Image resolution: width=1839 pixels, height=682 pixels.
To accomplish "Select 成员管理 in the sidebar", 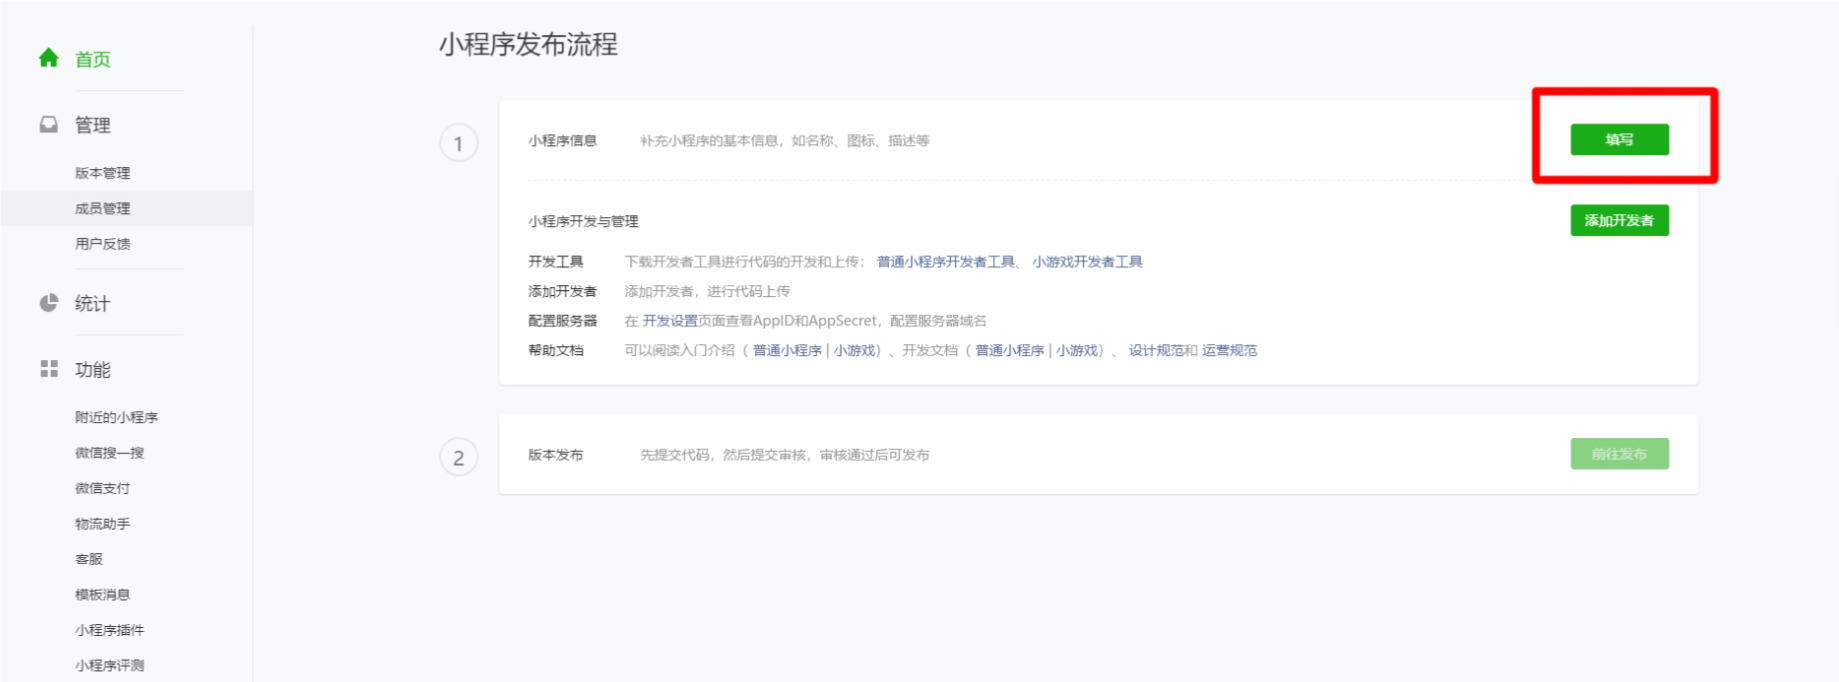I will click(x=102, y=208).
